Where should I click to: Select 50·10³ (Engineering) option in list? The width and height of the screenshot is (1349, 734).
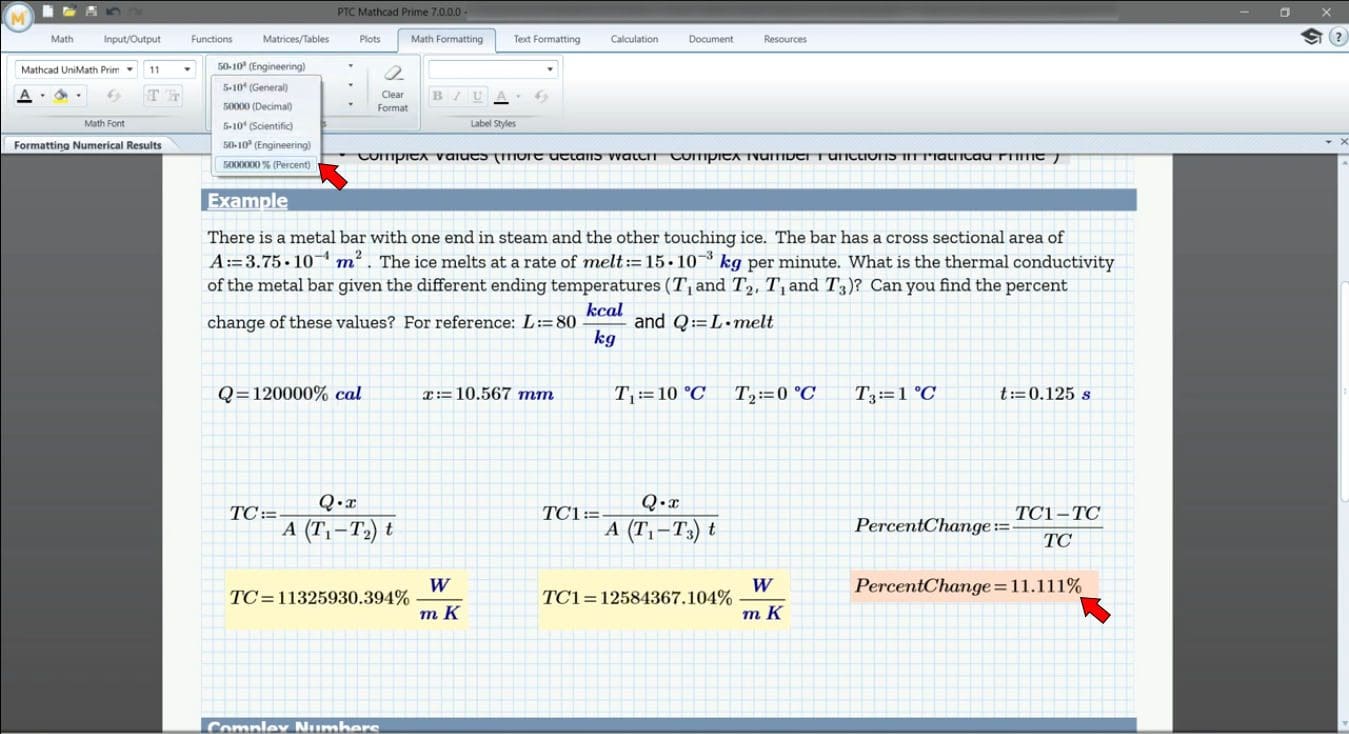268,145
